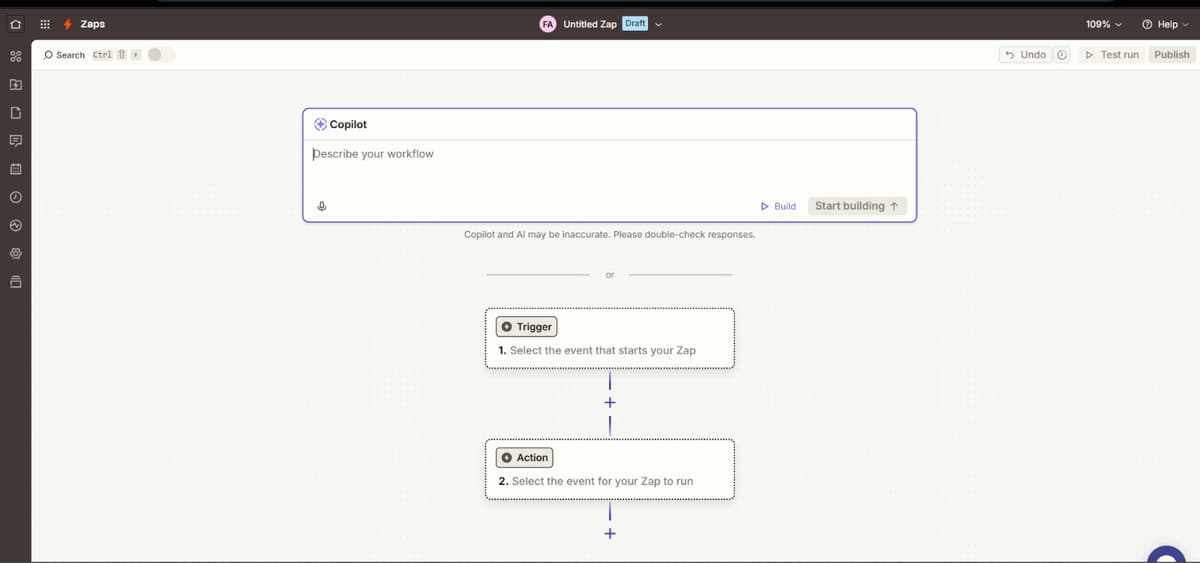
Task: Open the apps grid menu
Action: 45,24
